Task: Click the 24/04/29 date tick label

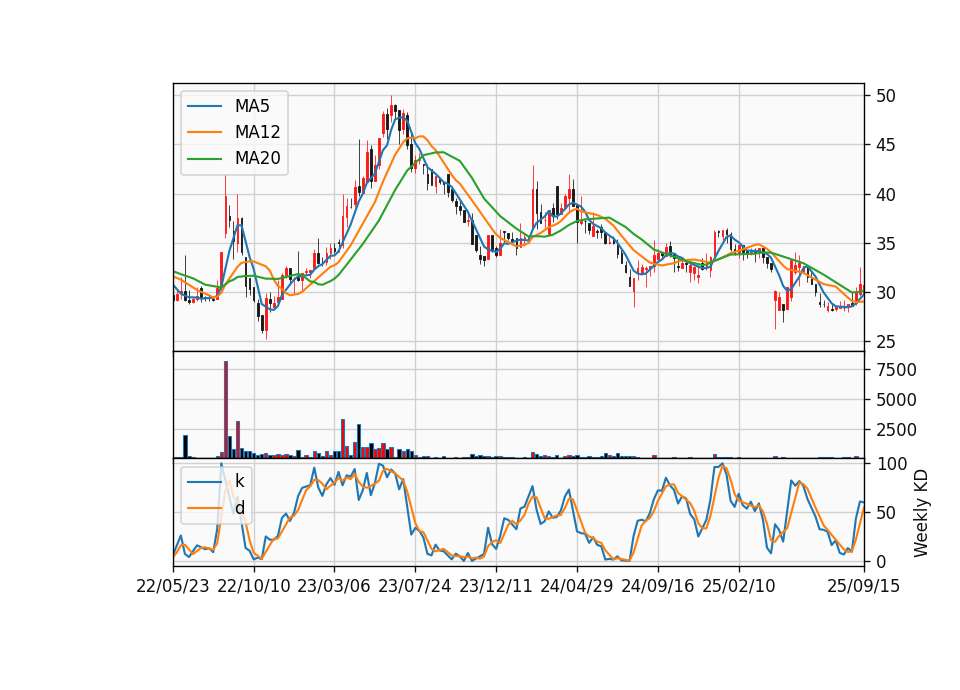Action: pos(577,586)
